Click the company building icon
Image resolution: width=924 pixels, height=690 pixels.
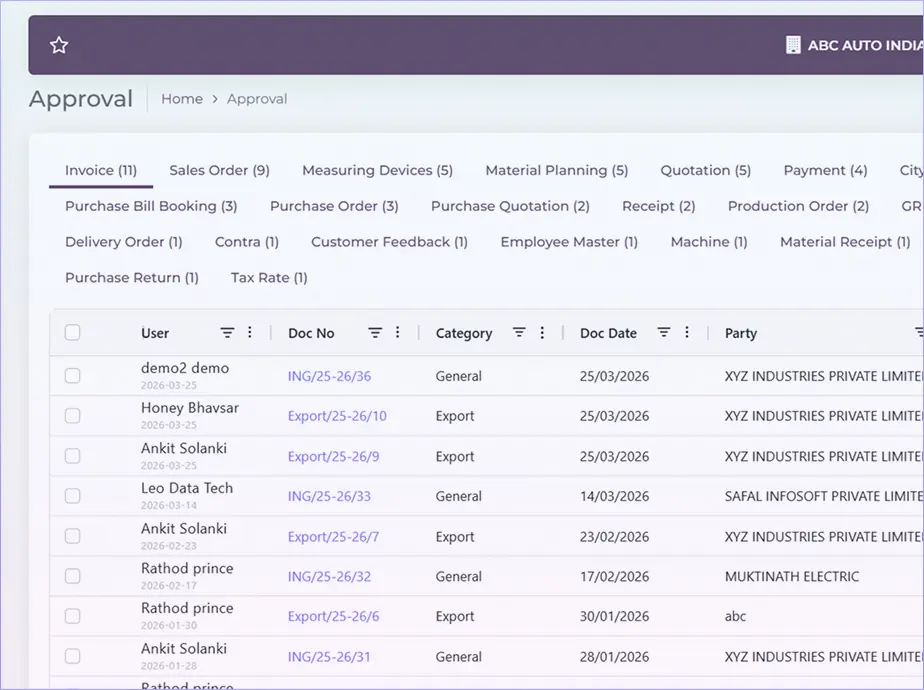pos(793,45)
